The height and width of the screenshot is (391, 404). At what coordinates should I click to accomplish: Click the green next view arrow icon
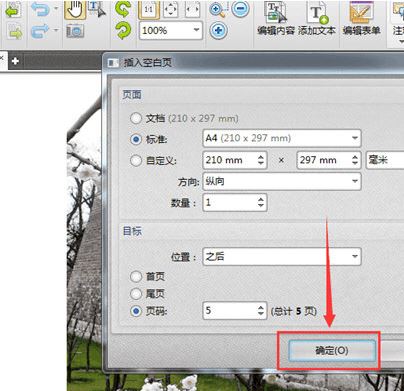(x=14, y=32)
